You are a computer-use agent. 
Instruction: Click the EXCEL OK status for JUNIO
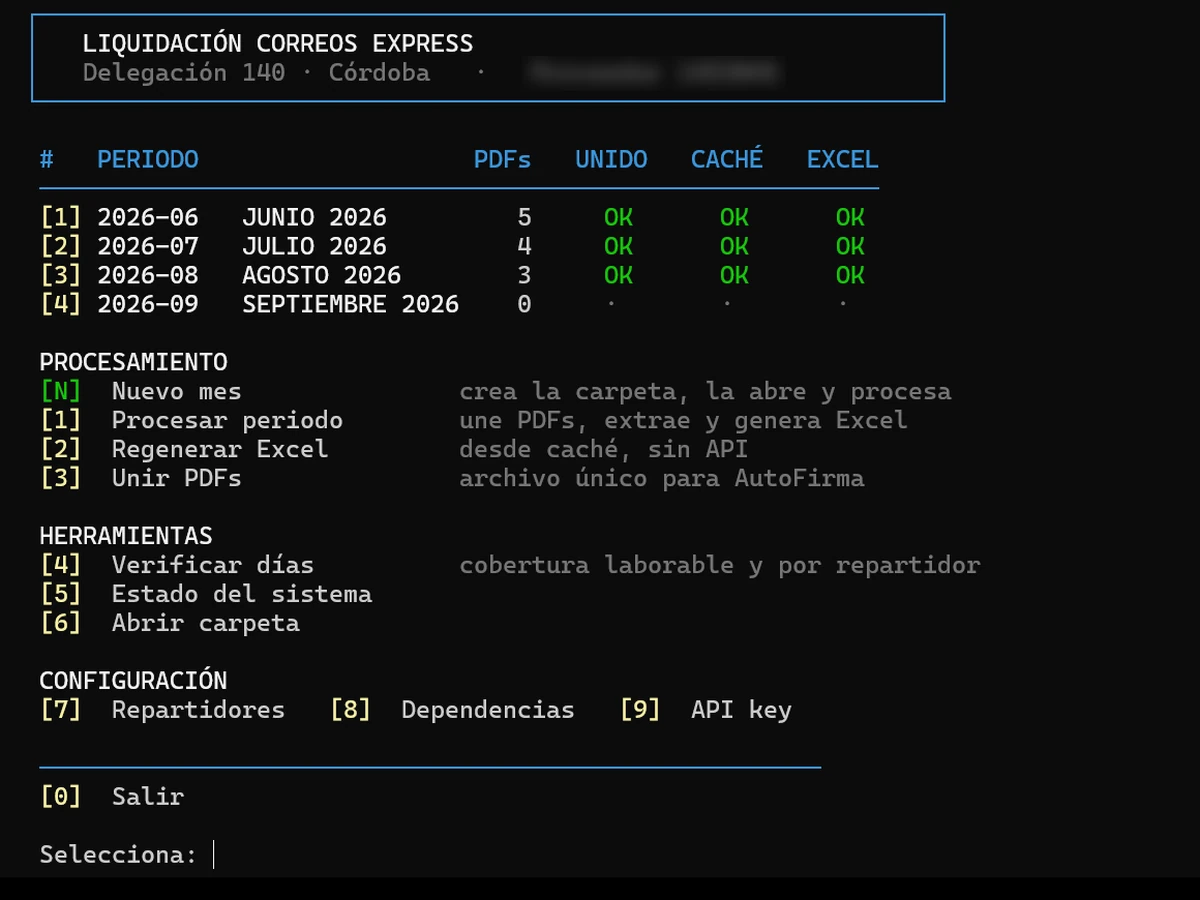850,217
